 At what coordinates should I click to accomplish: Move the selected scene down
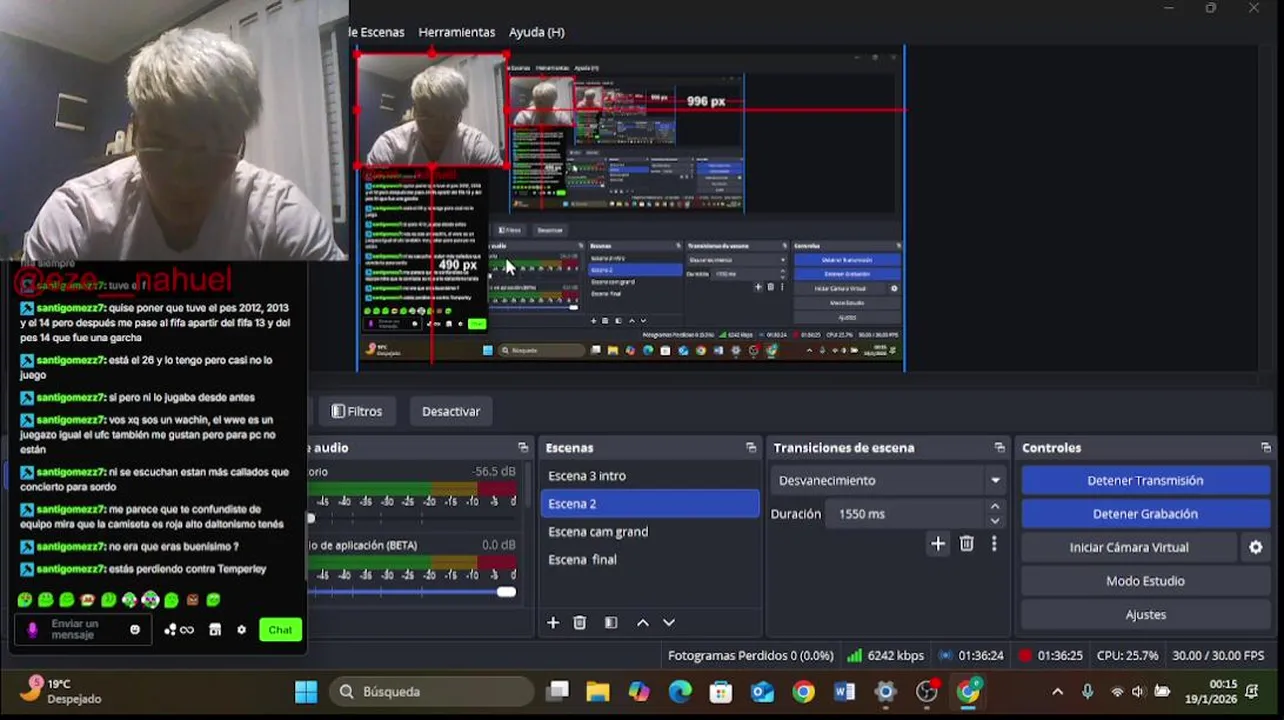(669, 622)
